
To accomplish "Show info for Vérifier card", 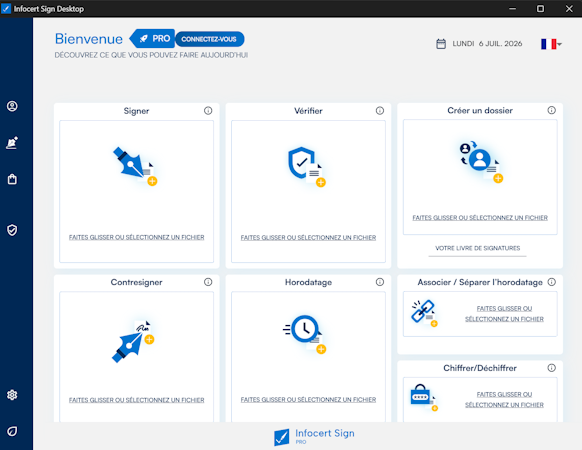I will click(380, 111).
